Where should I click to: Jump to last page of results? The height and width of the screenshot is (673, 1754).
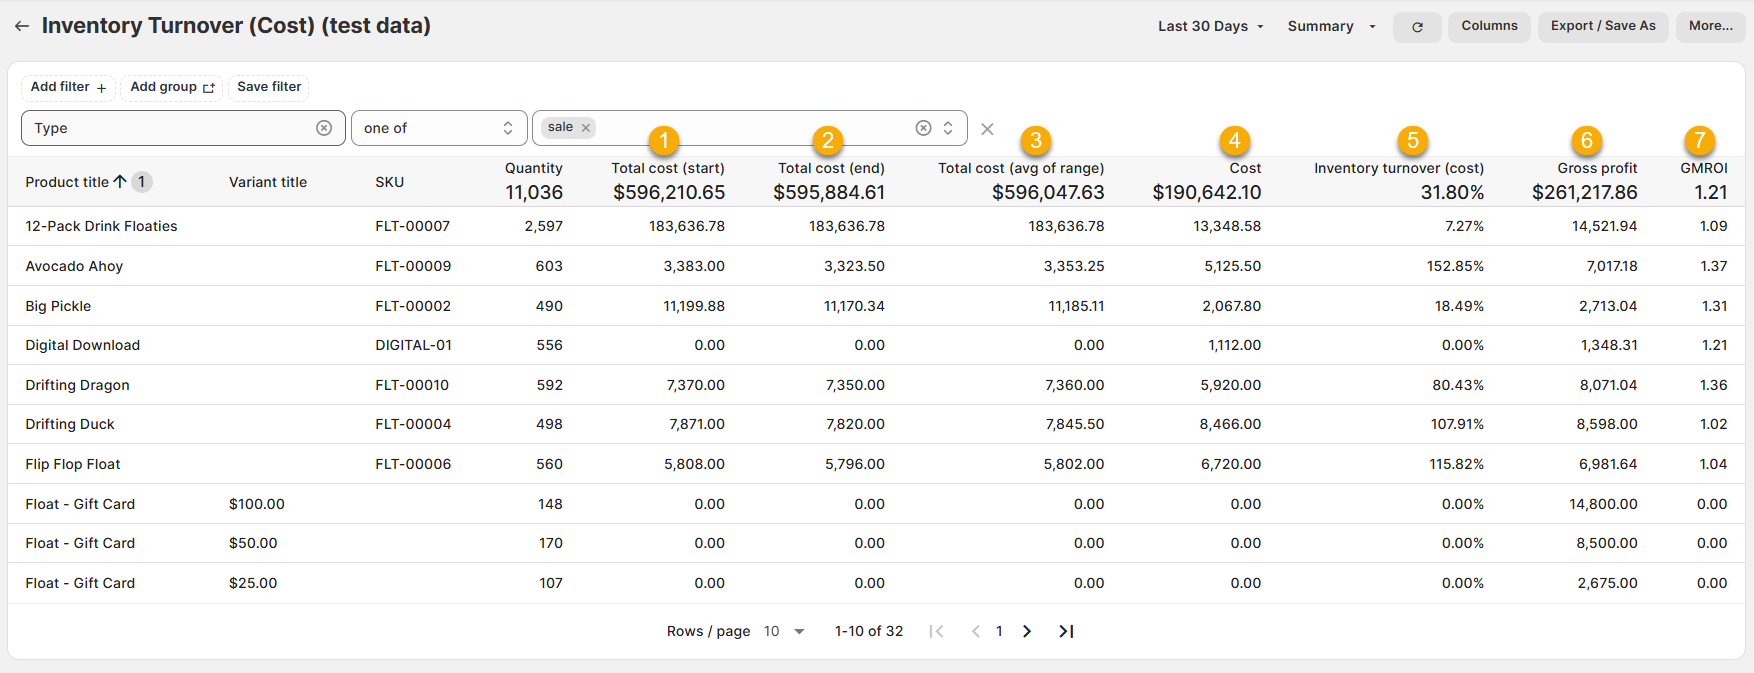point(1066,631)
